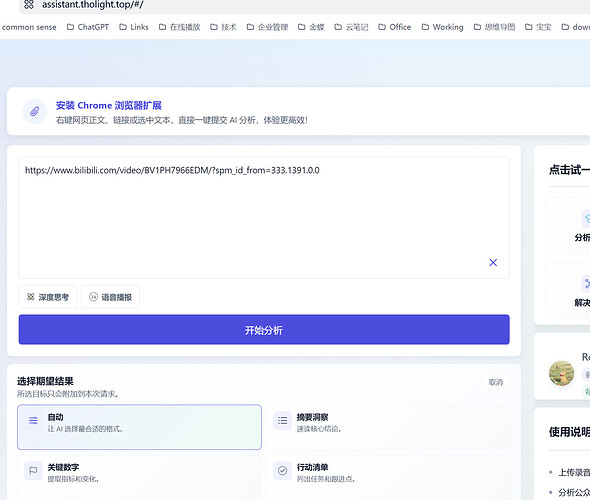Click the 取消 cancel button in results panel
Viewport: 590px width, 500px height.
496,382
